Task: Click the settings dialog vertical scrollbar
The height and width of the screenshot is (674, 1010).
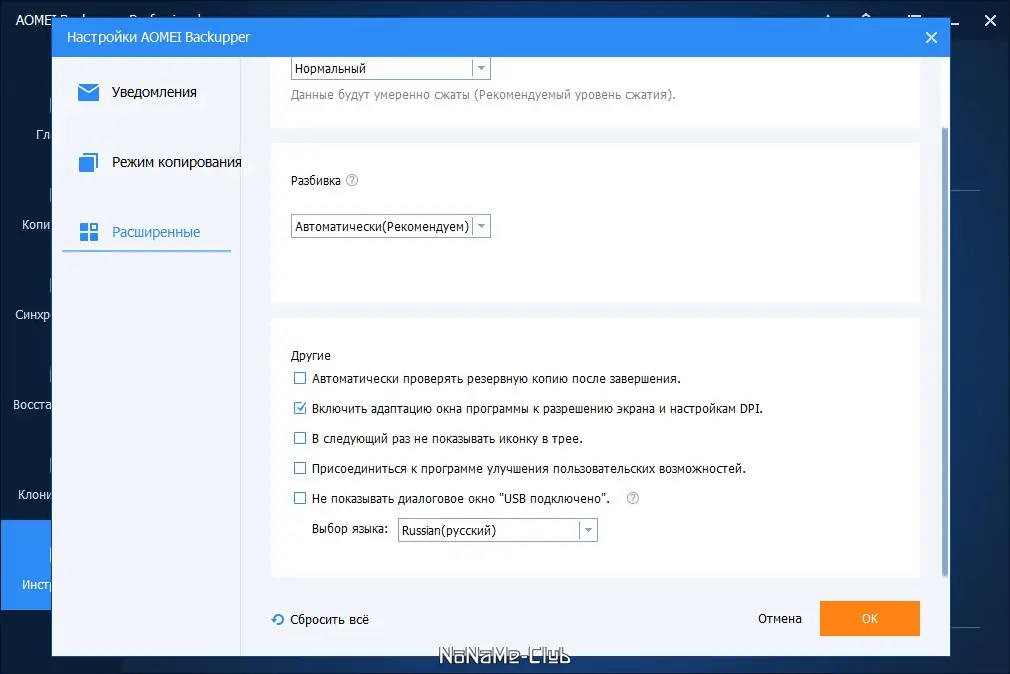Action: pyautogui.click(x=945, y=351)
